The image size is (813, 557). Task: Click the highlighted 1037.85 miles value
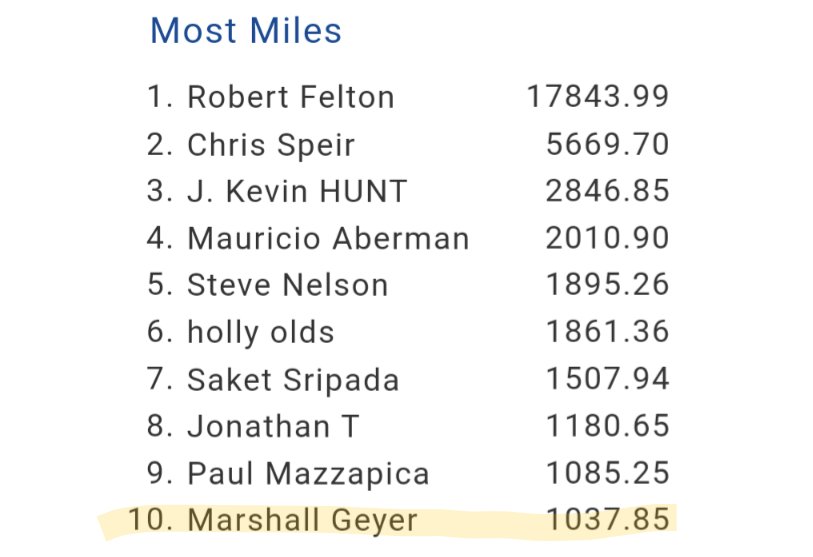coord(607,520)
